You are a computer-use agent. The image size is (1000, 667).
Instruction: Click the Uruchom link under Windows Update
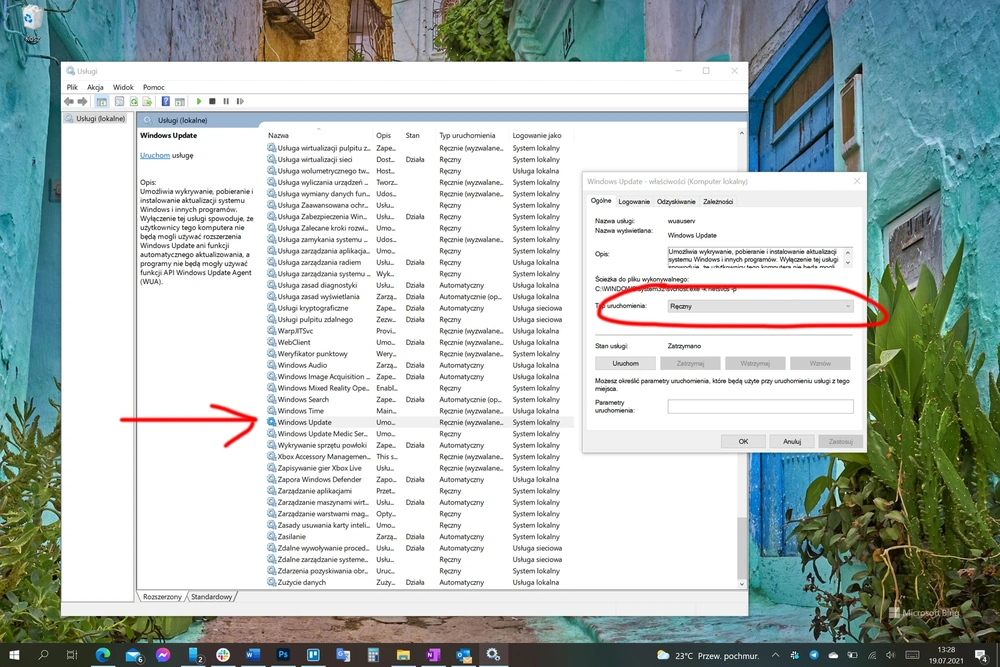(155, 155)
